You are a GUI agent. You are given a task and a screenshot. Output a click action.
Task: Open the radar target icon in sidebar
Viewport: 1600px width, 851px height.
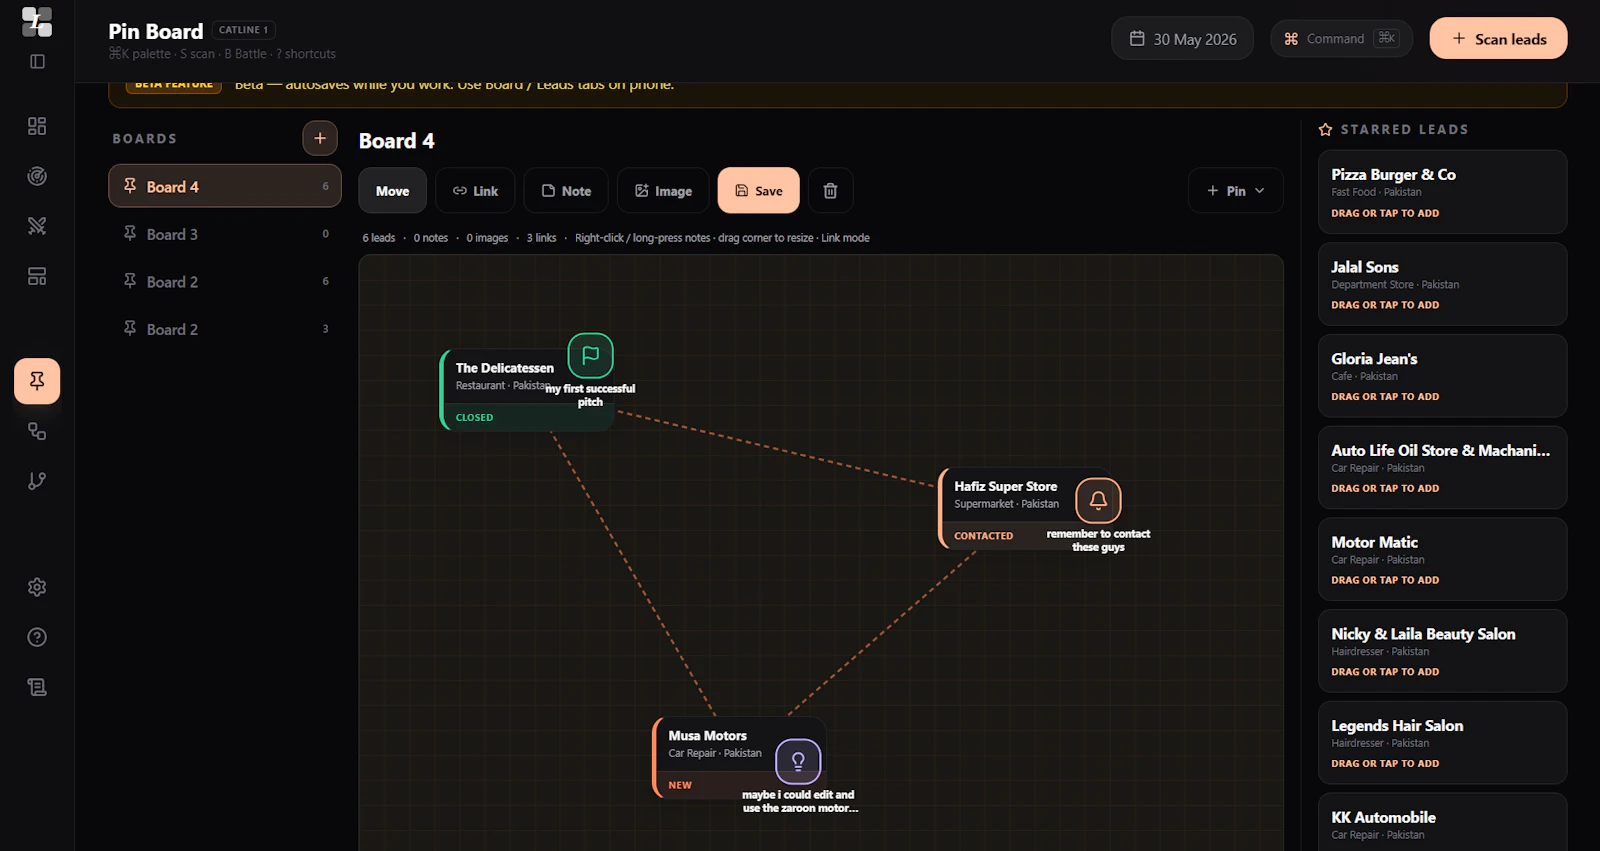click(37, 176)
